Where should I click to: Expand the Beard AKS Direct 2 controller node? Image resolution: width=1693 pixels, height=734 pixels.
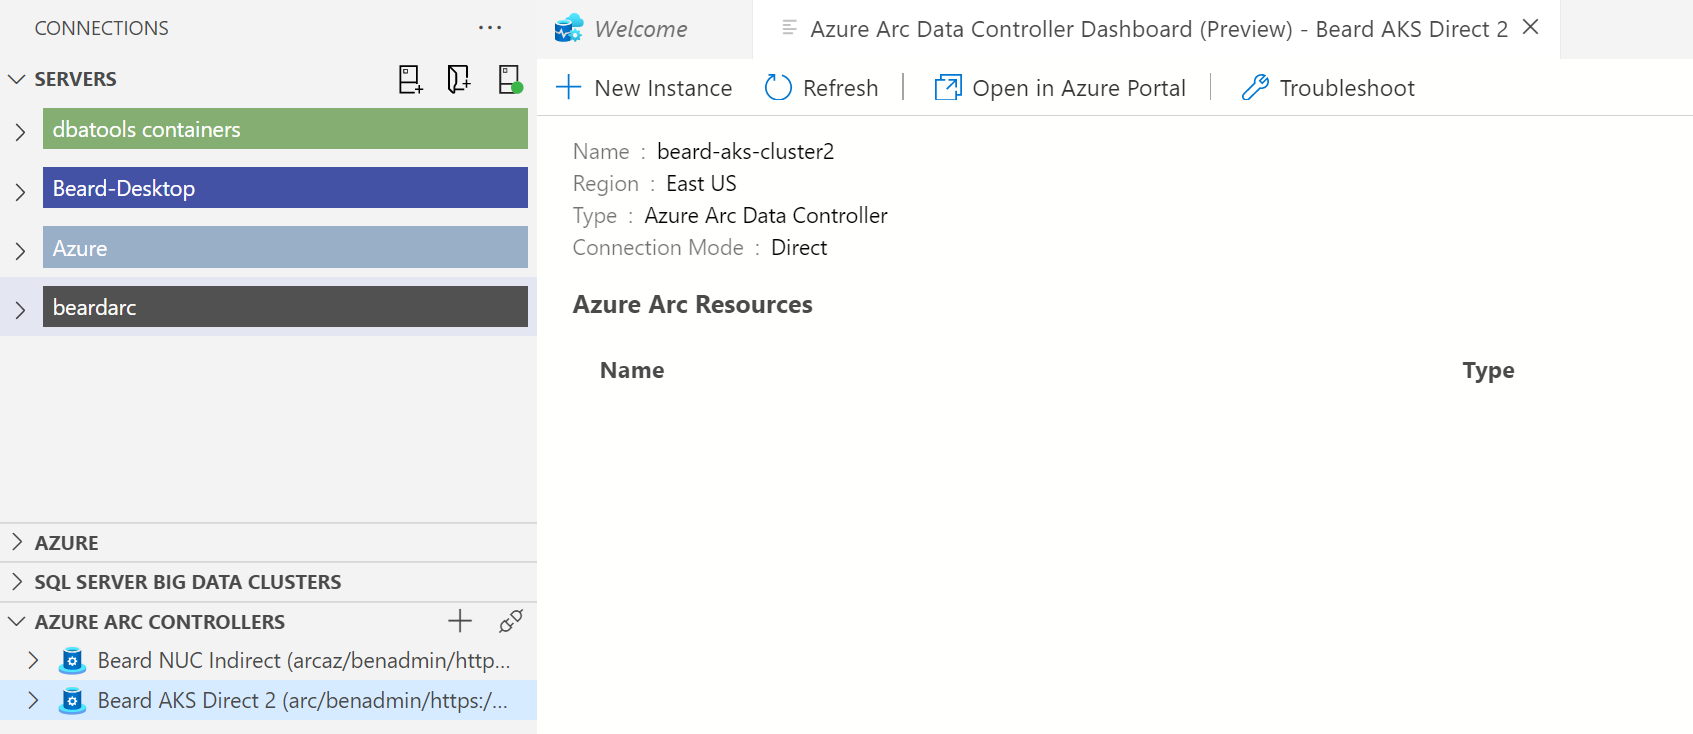click(x=33, y=700)
